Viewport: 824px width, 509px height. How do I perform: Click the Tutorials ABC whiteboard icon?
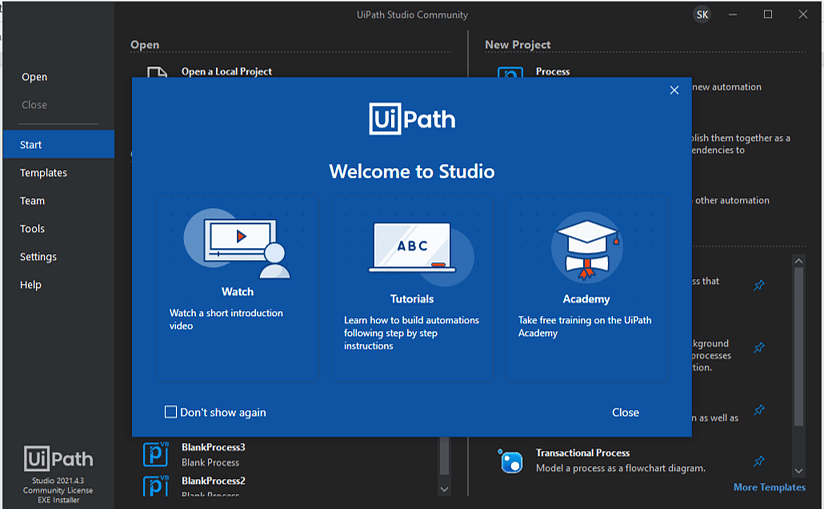coord(420,253)
